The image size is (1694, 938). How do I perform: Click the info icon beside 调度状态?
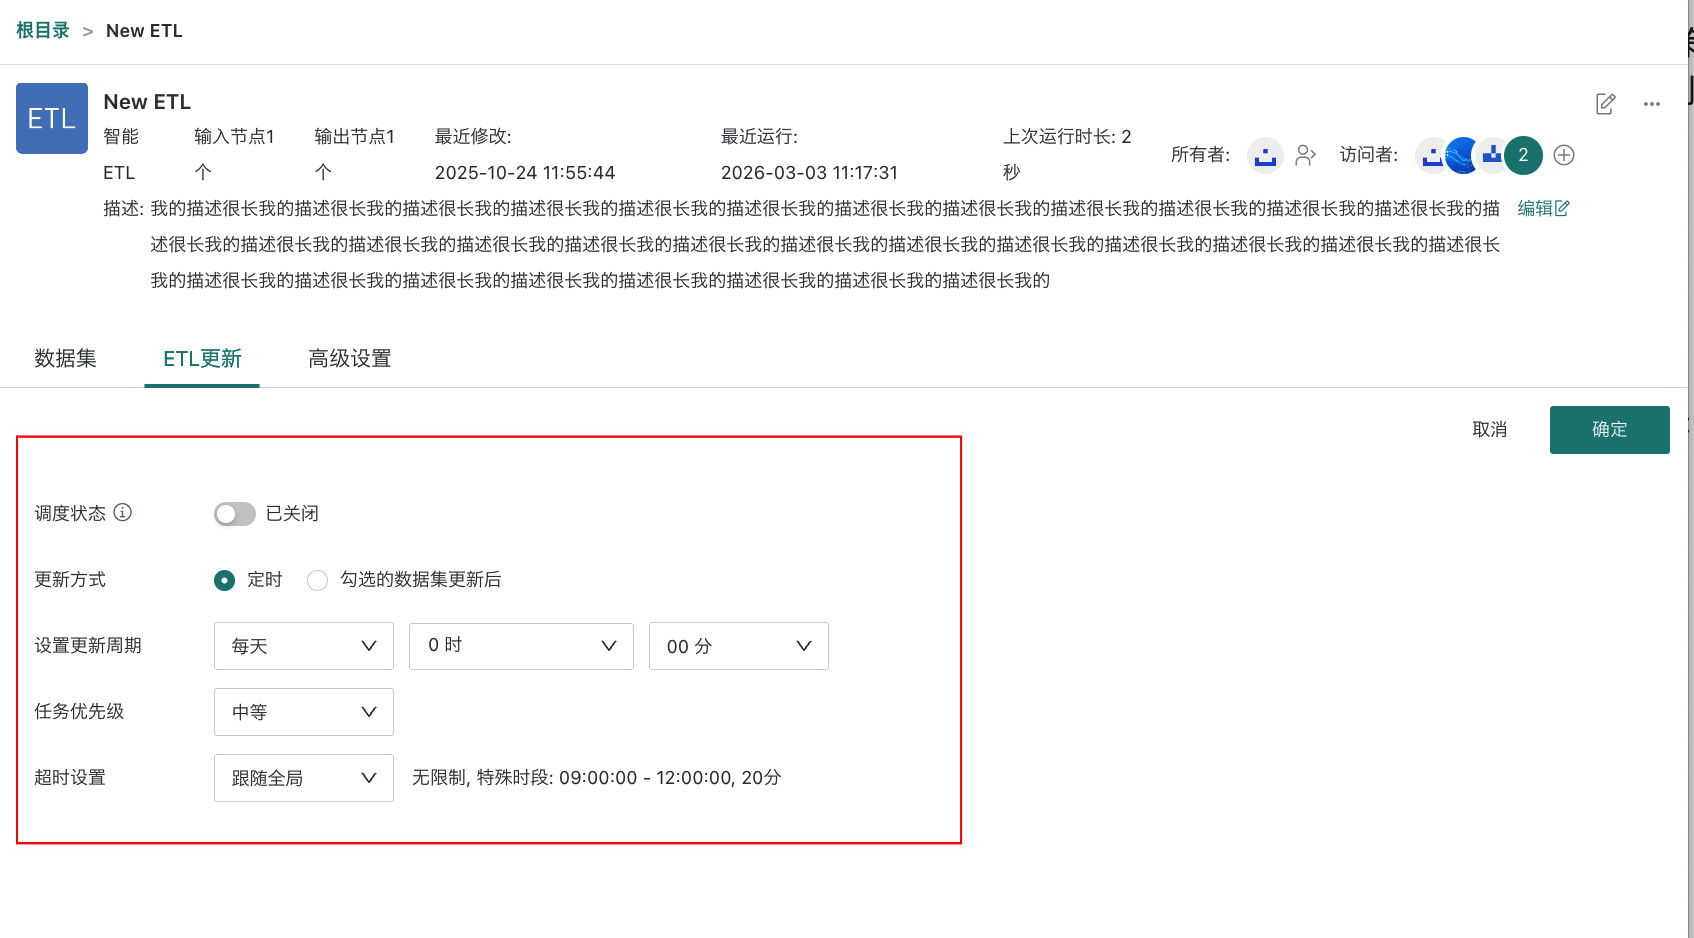point(123,512)
